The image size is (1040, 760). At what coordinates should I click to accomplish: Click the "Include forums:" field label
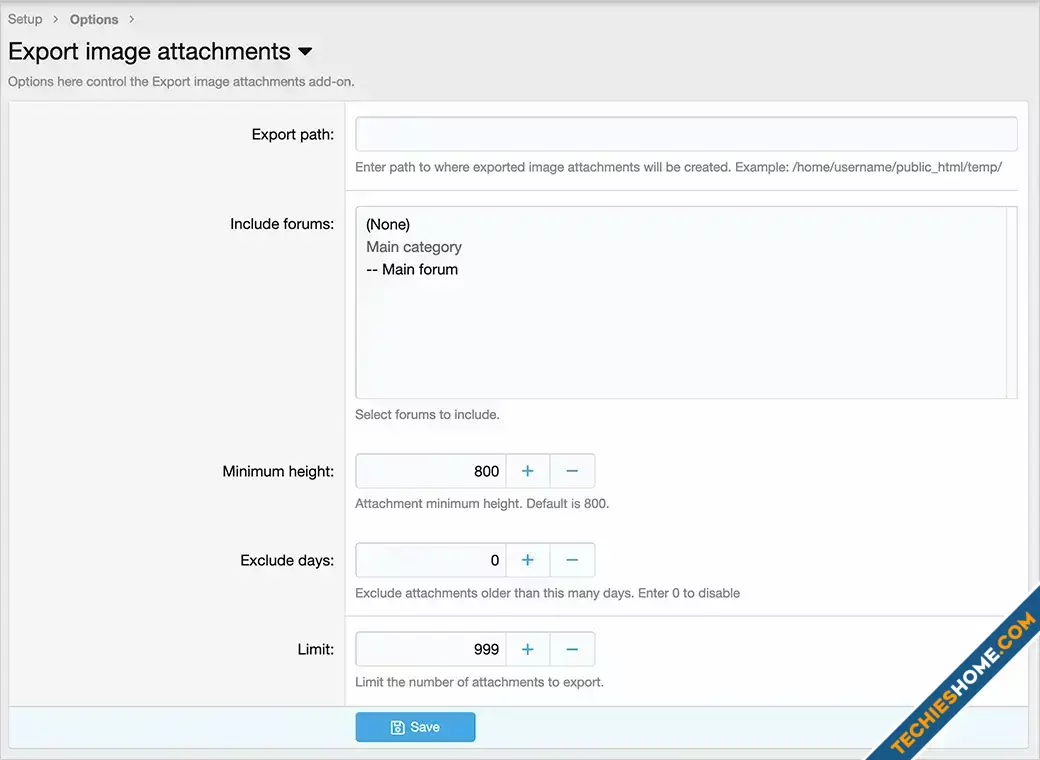[x=282, y=224]
